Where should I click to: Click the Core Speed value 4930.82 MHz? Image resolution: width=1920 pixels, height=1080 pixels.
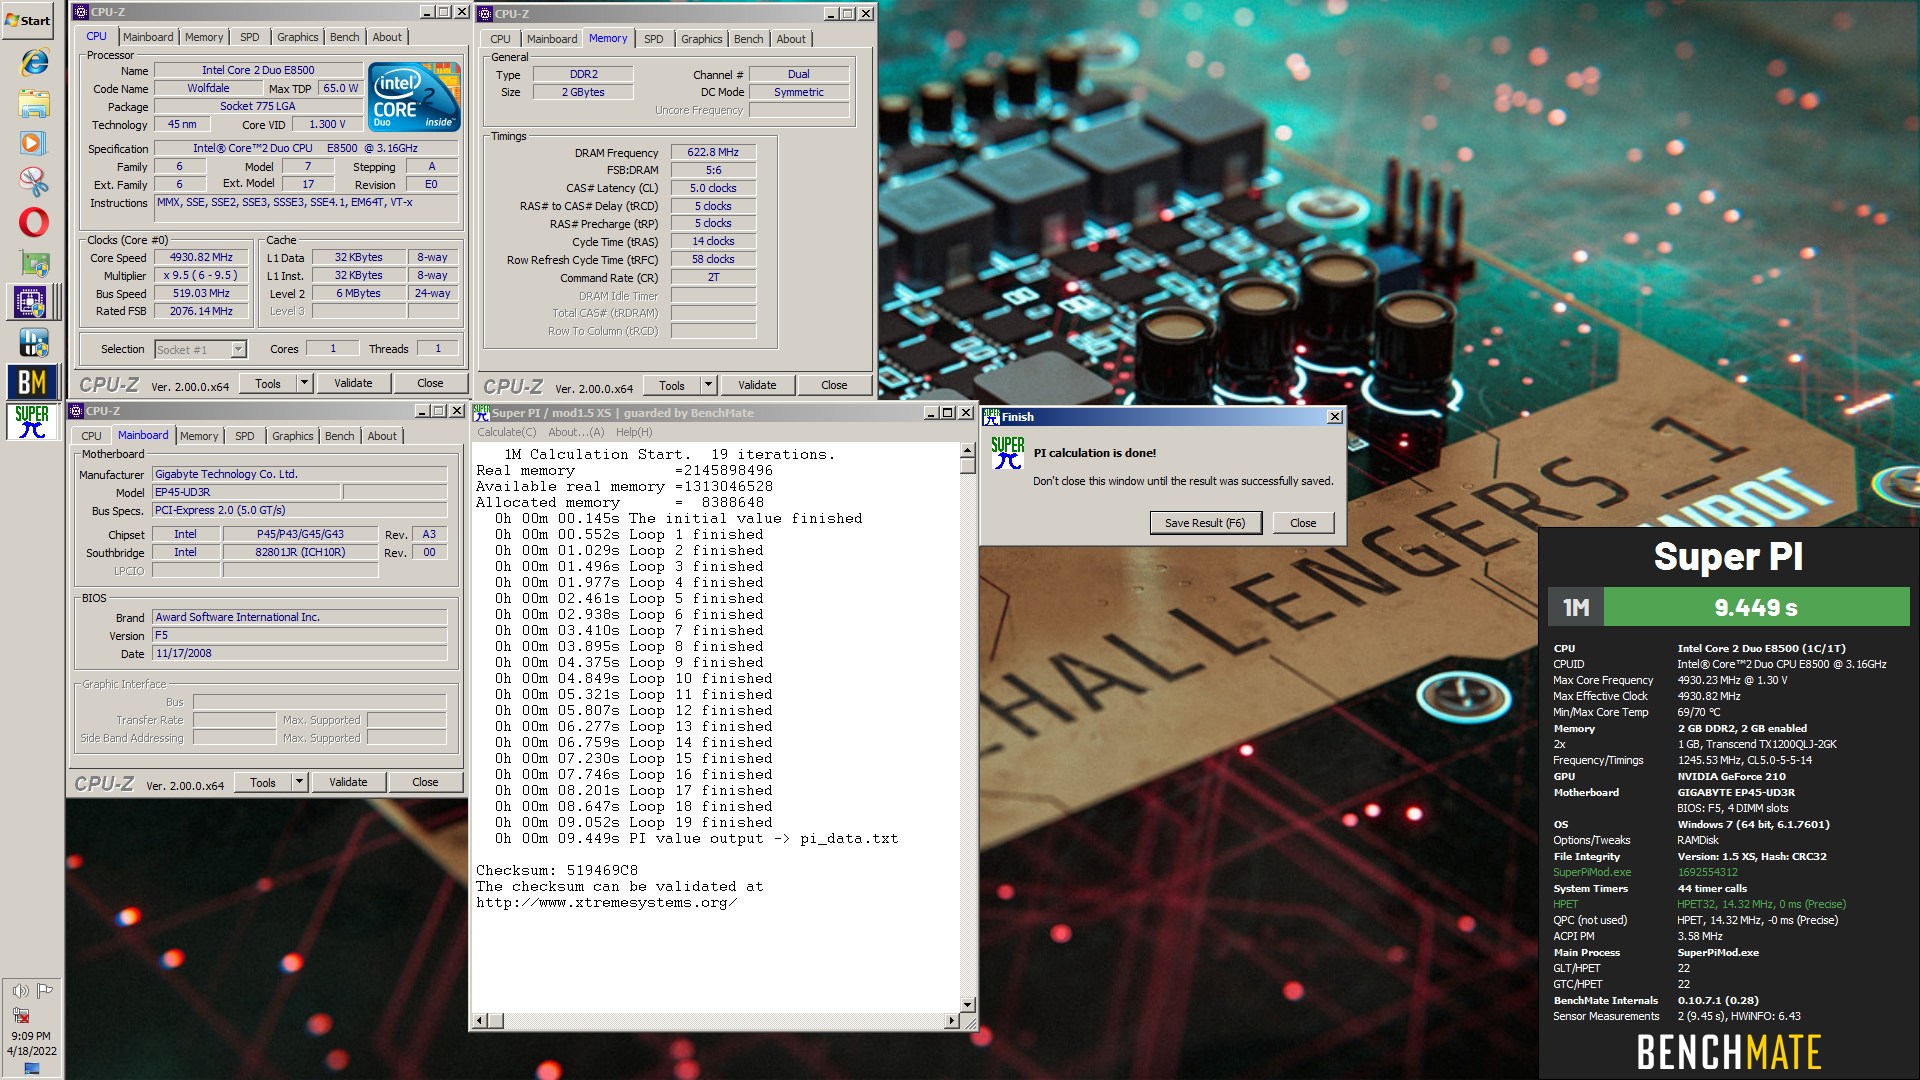[x=201, y=257]
